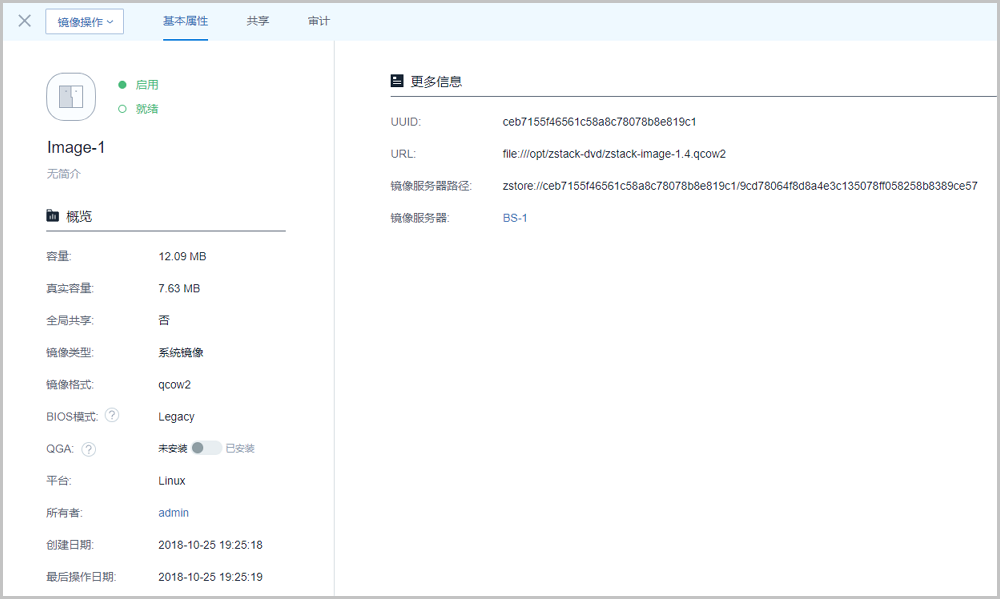Show help tooltip for QGA
1000x599 pixels.
click(89, 449)
